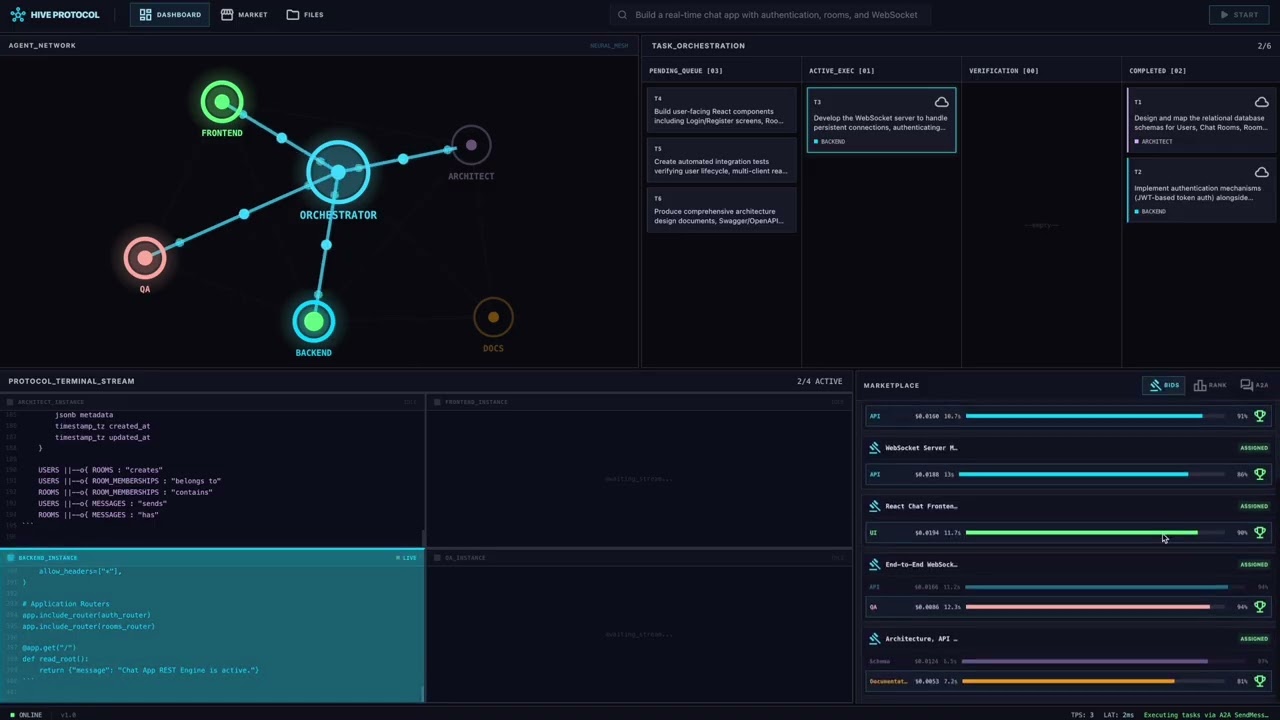Click the Executing tasks status message
This screenshot has height=720, width=1280.
click(x=1206, y=715)
